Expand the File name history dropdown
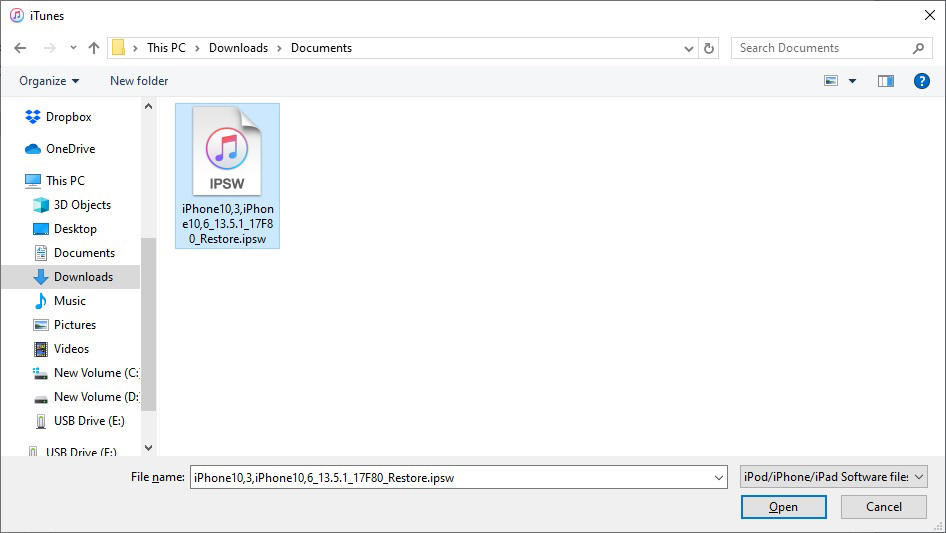Screen dimensions: 946x533 click(x=719, y=478)
